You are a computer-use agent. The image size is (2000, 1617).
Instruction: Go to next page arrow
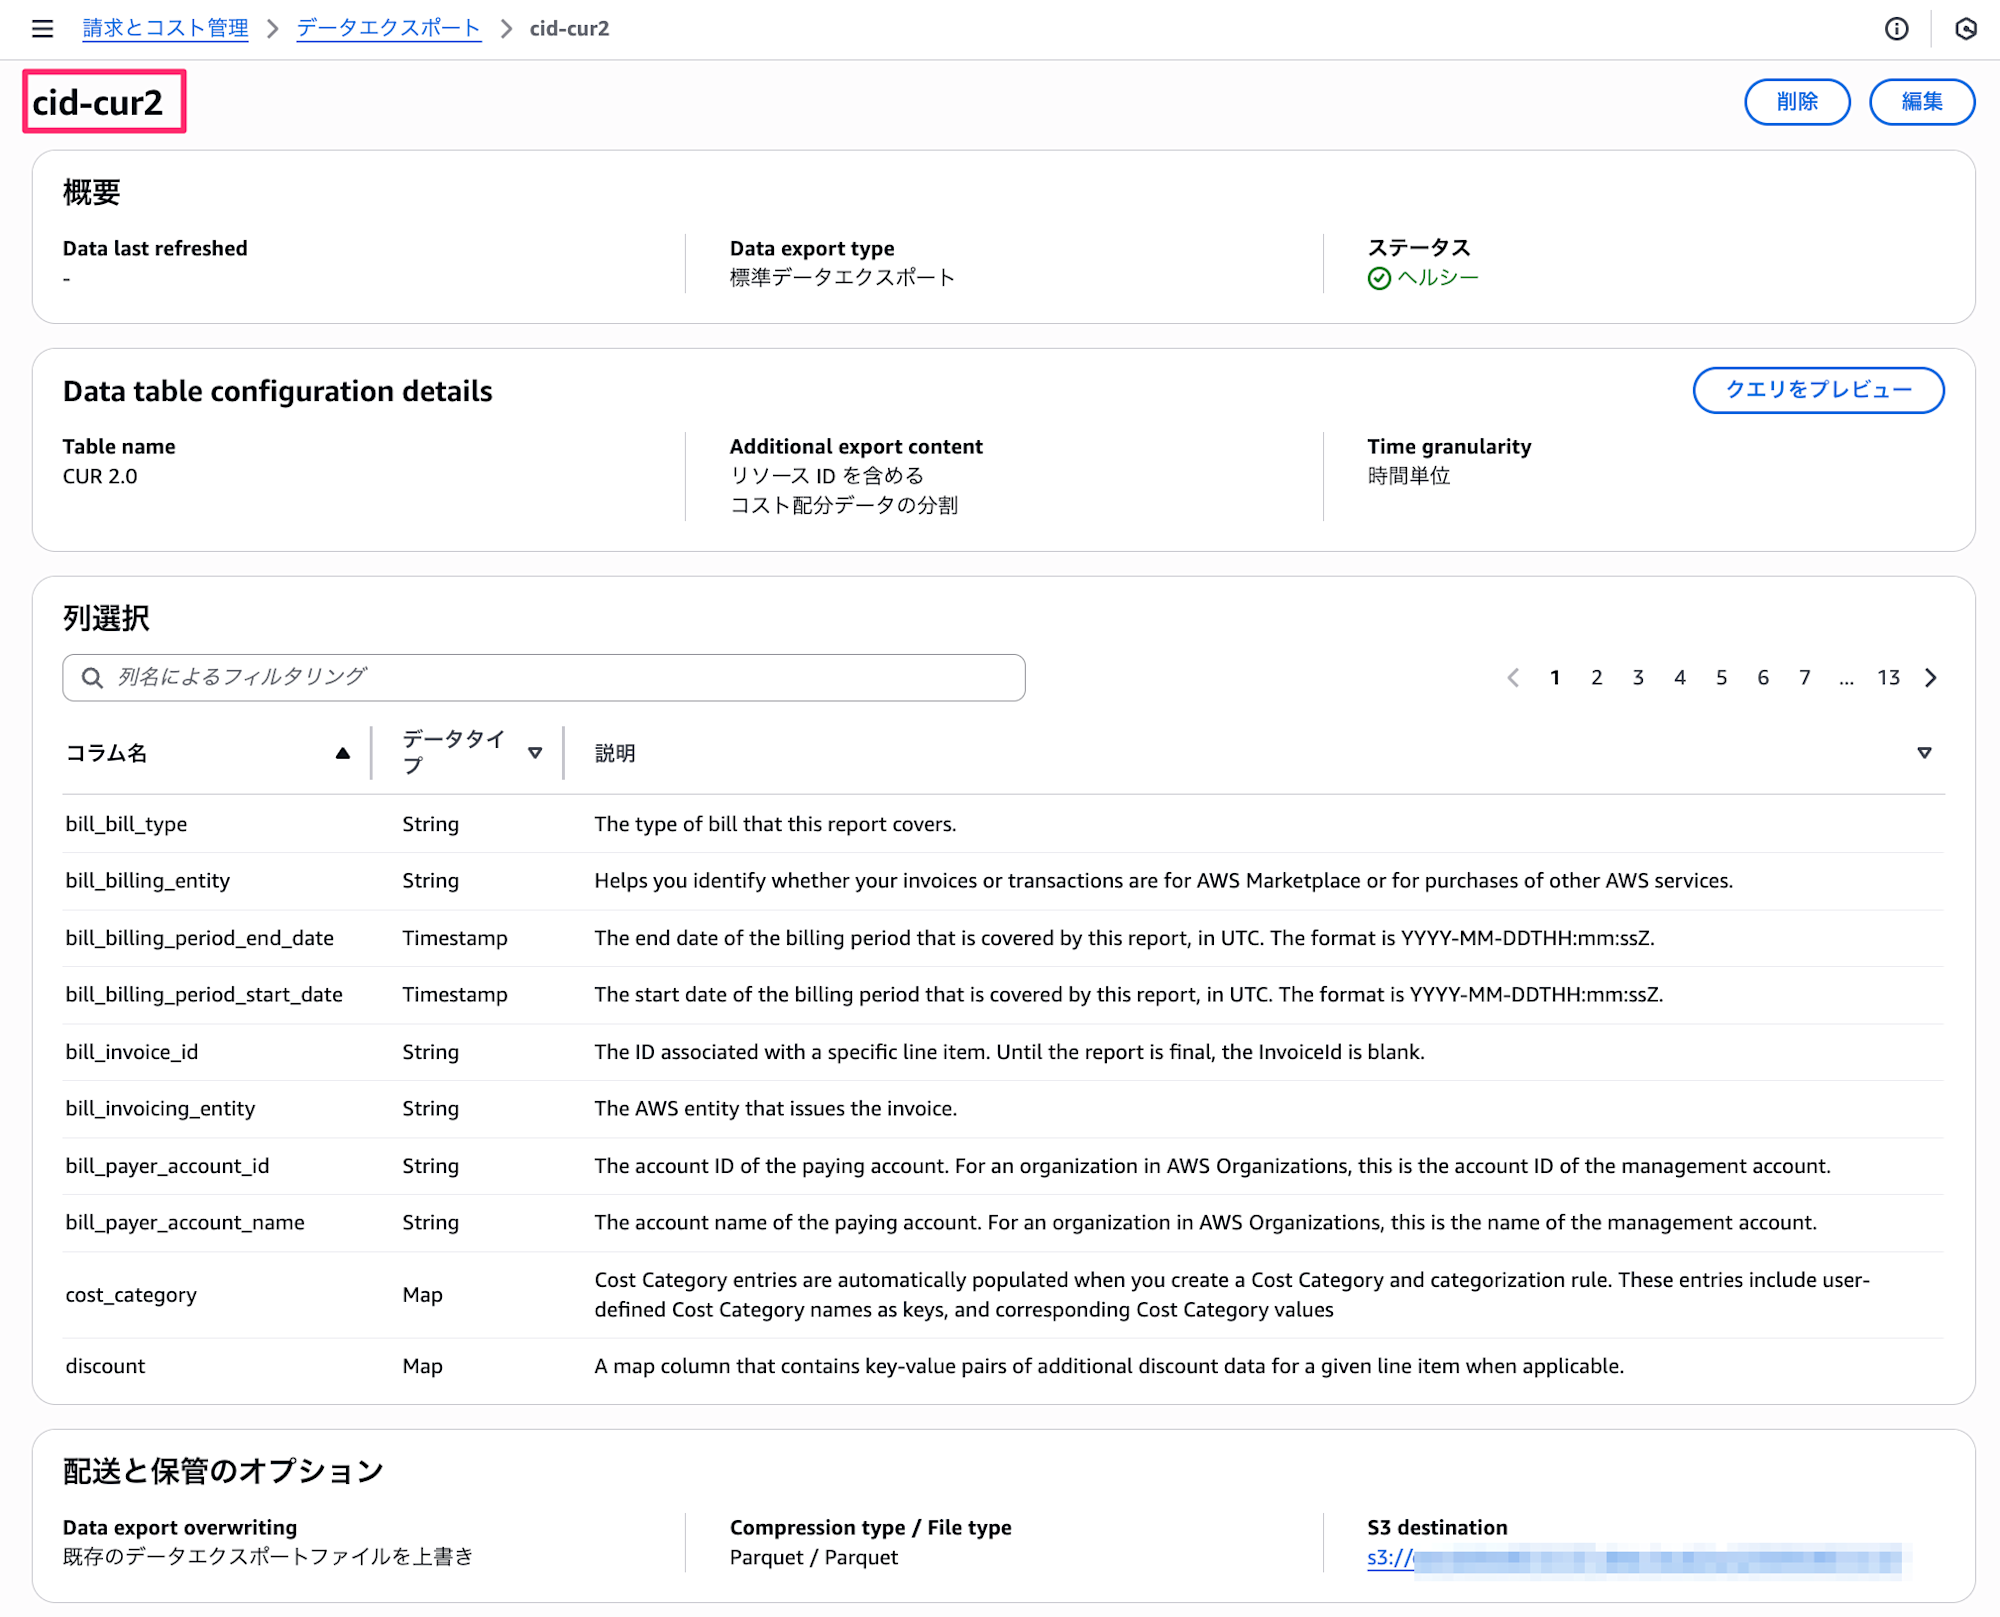[x=1931, y=678]
